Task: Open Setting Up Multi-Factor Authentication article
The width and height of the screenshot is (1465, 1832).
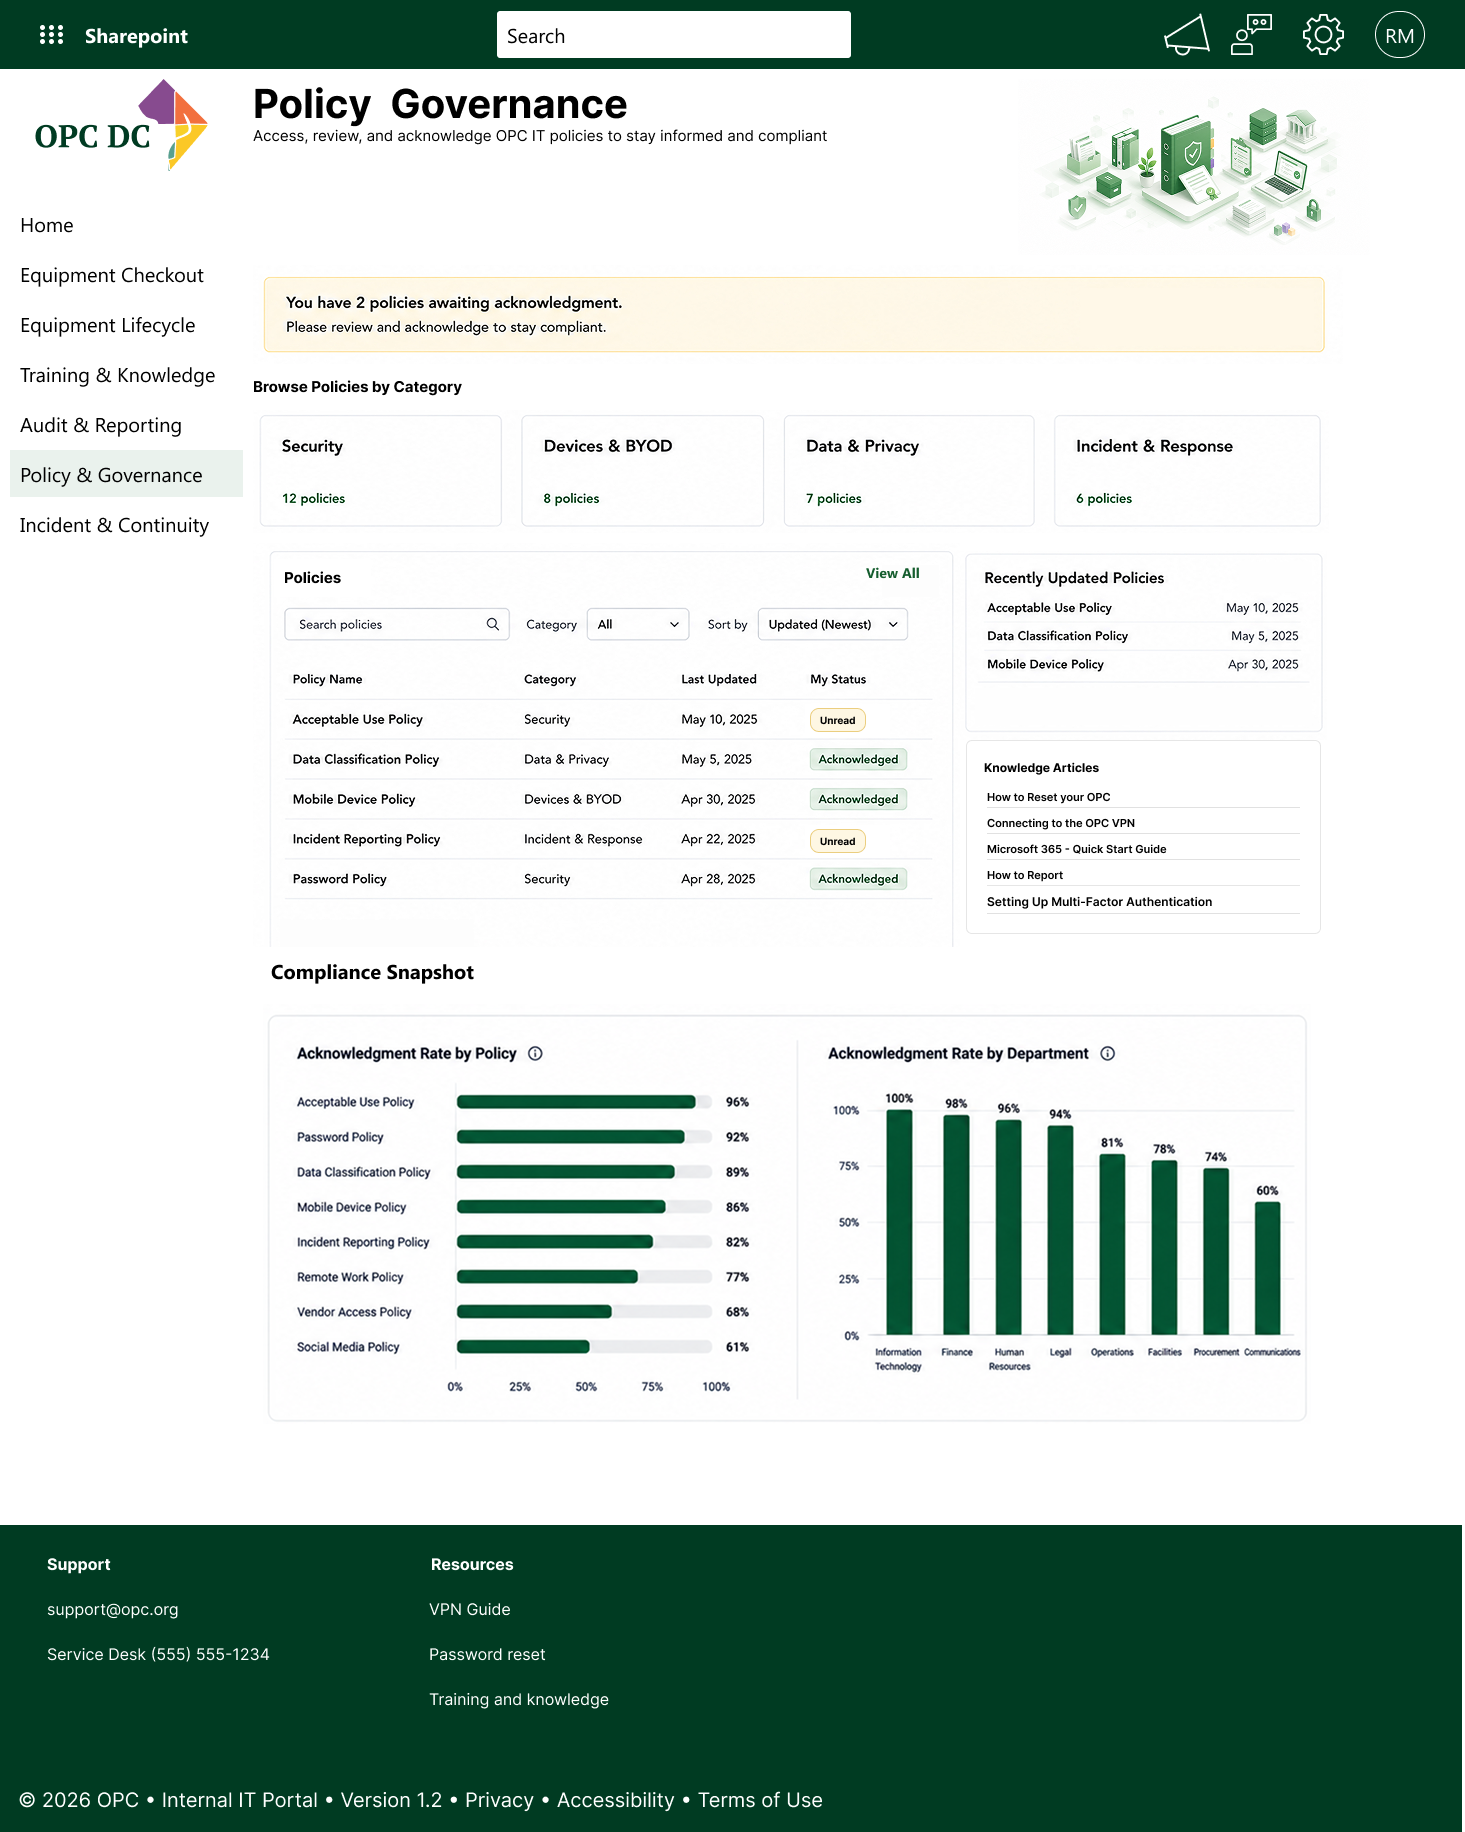Action: (1099, 901)
